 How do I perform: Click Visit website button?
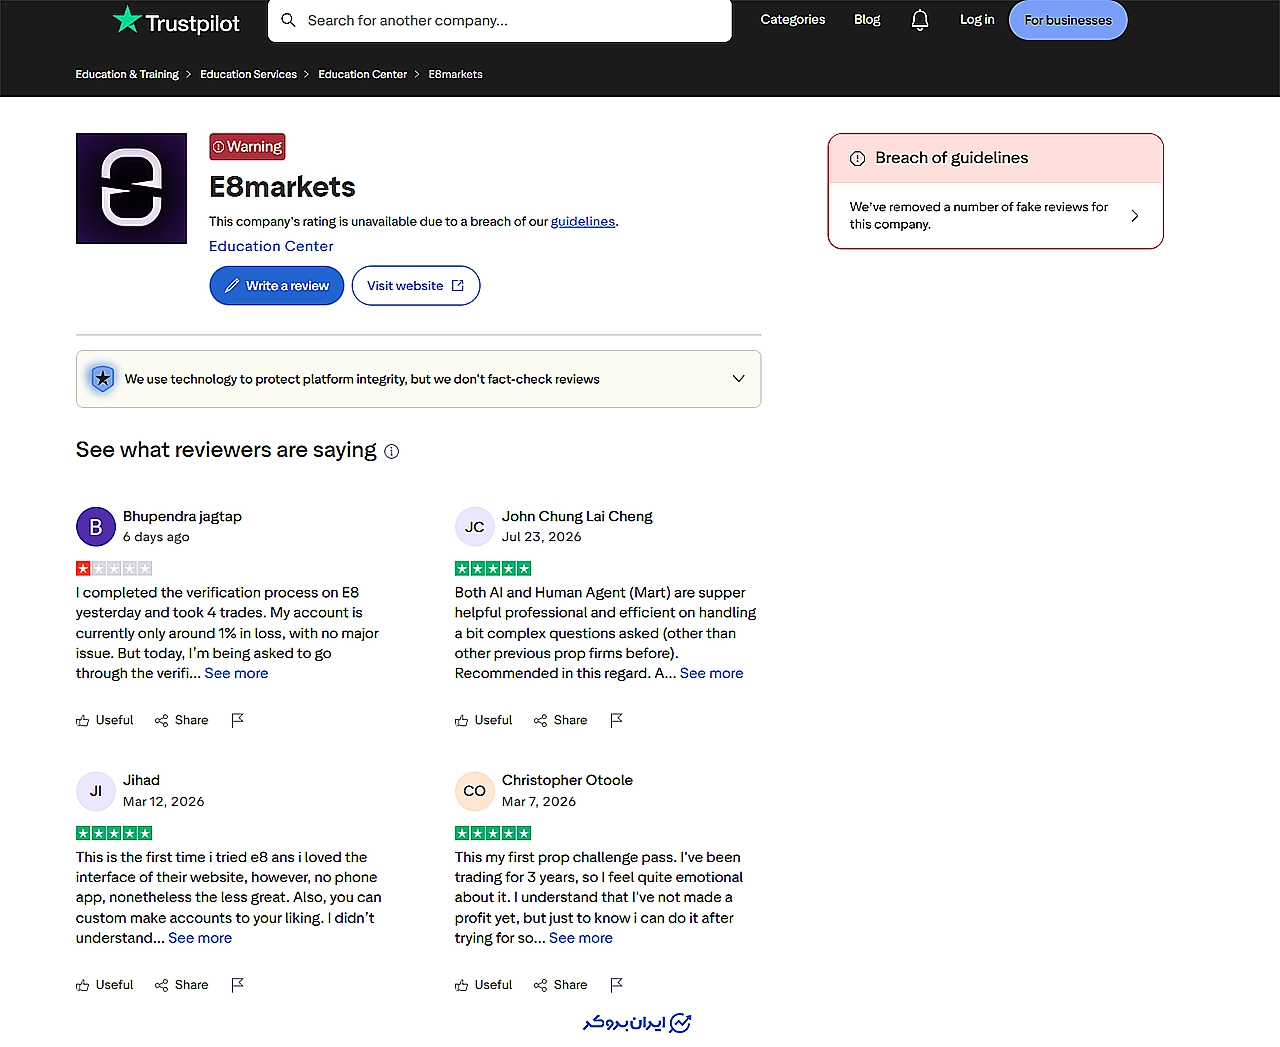(x=416, y=286)
